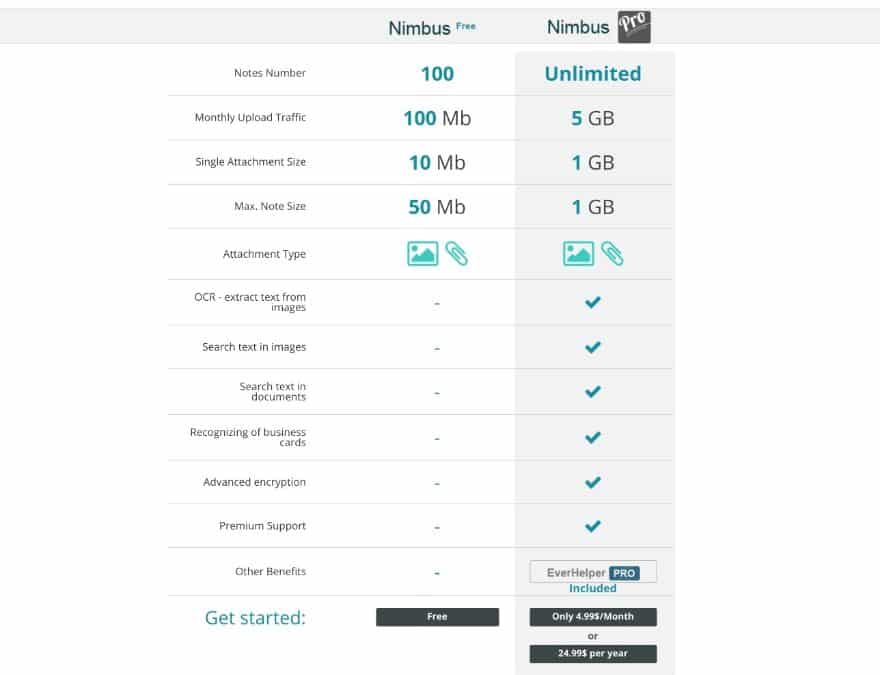Select the Free get started button
The image size is (880, 675).
pos(437,617)
